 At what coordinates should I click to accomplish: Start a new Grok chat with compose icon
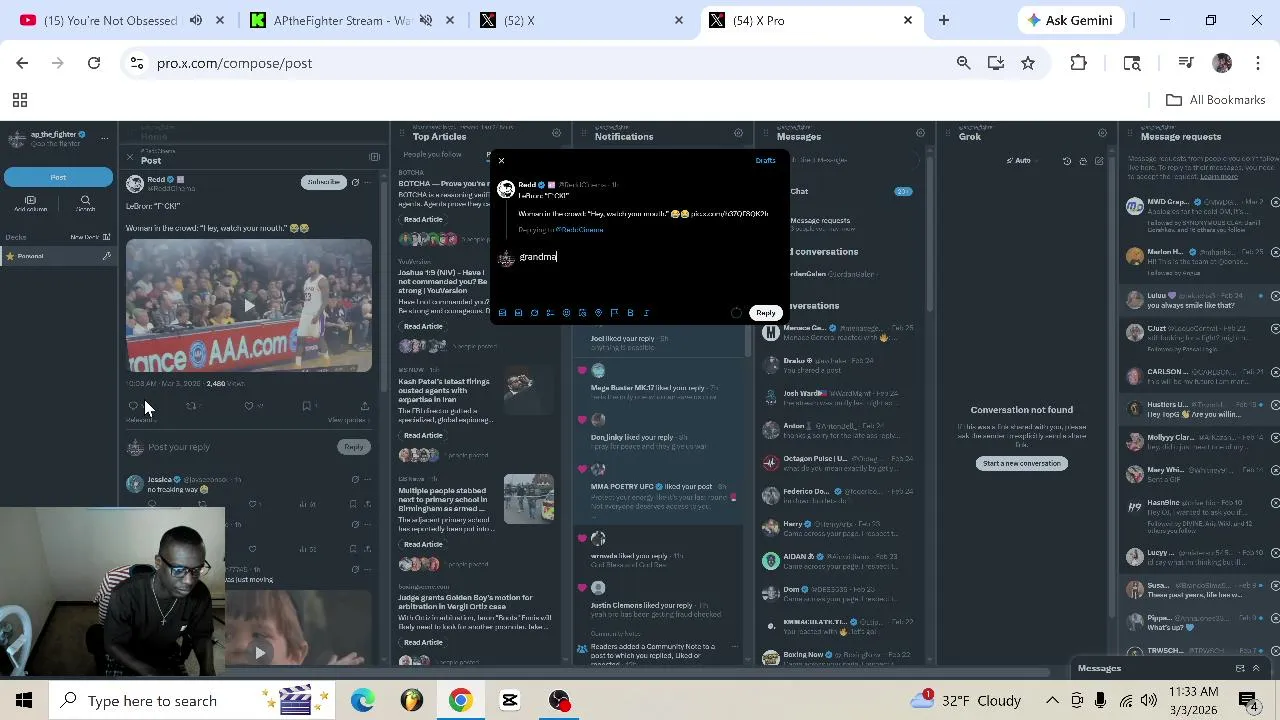tap(1099, 160)
